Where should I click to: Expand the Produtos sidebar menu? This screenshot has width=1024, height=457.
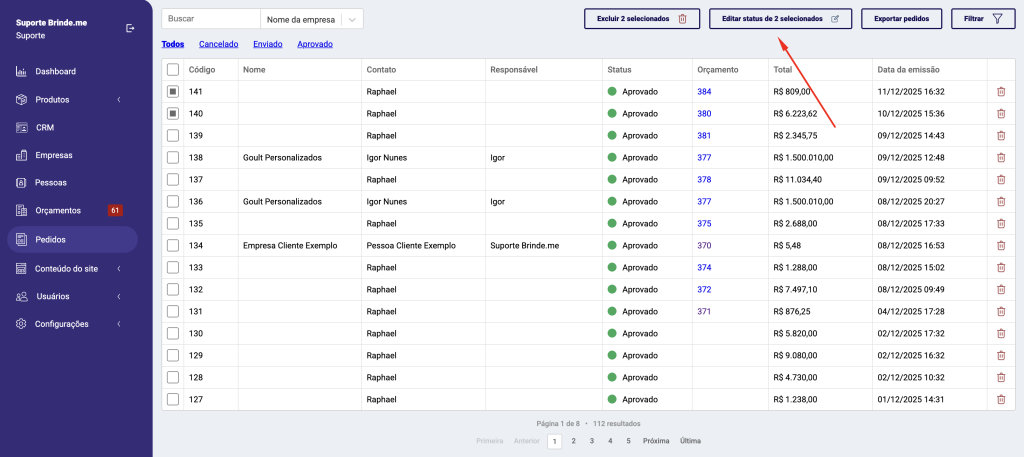(118, 99)
